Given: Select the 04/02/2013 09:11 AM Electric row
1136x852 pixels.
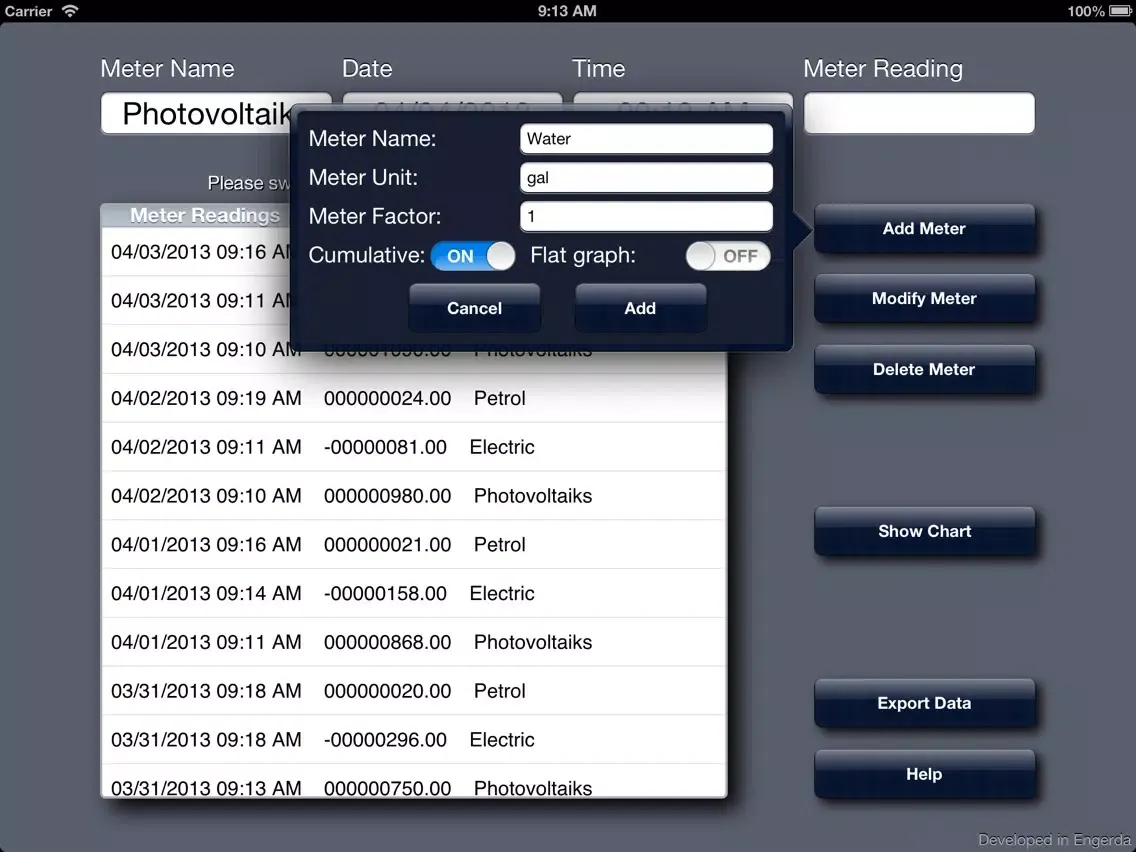Looking at the screenshot, I should coord(414,447).
